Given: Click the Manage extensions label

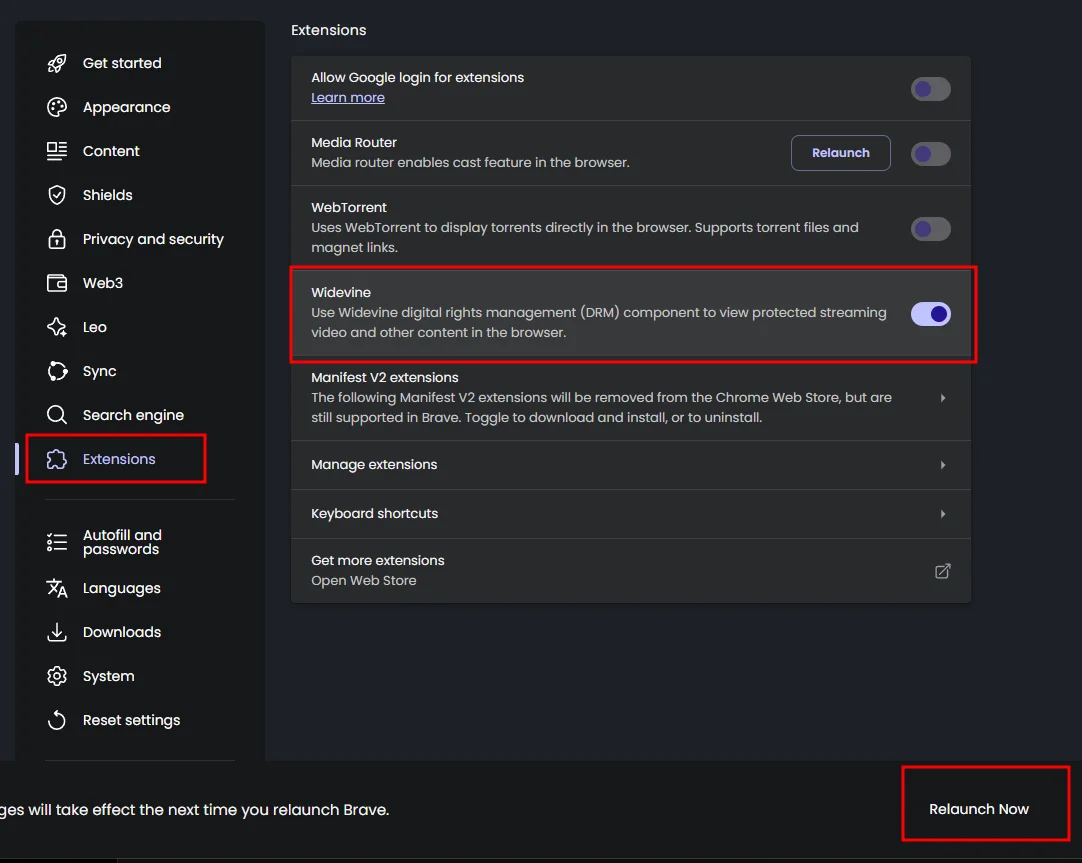Looking at the screenshot, I should tap(374, 465).
